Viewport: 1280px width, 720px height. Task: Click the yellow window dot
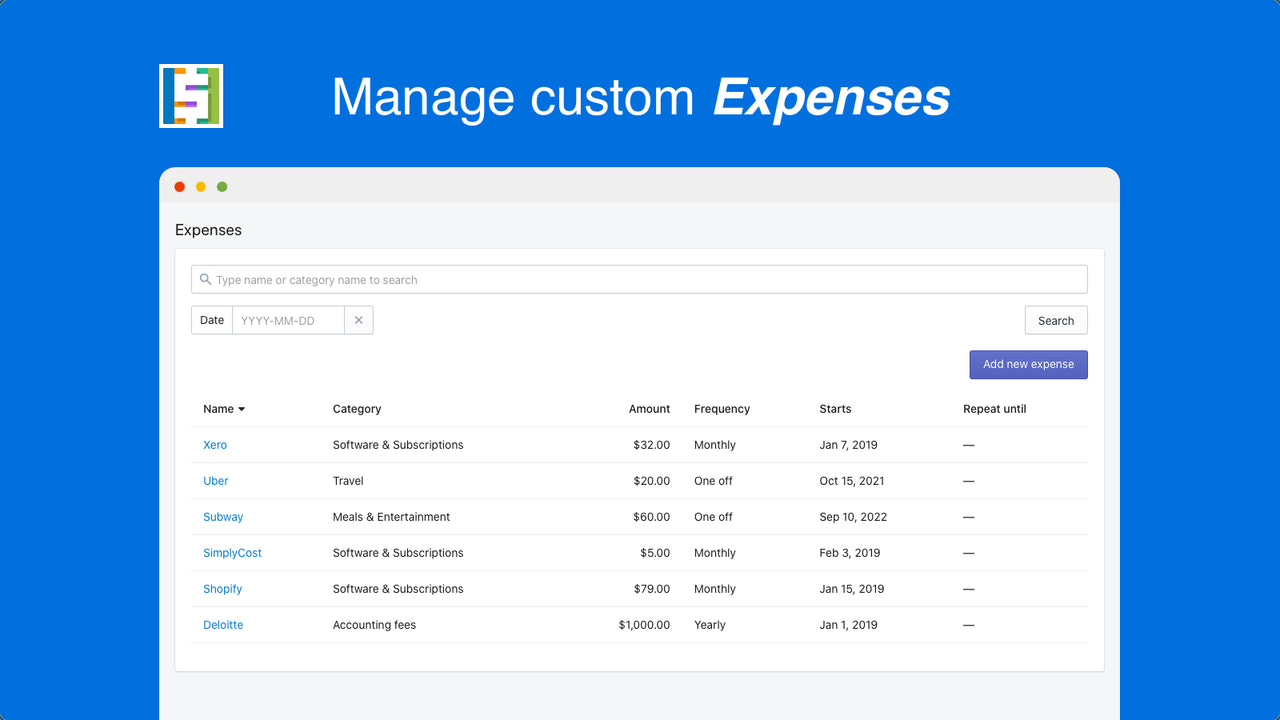coord(200,186)
